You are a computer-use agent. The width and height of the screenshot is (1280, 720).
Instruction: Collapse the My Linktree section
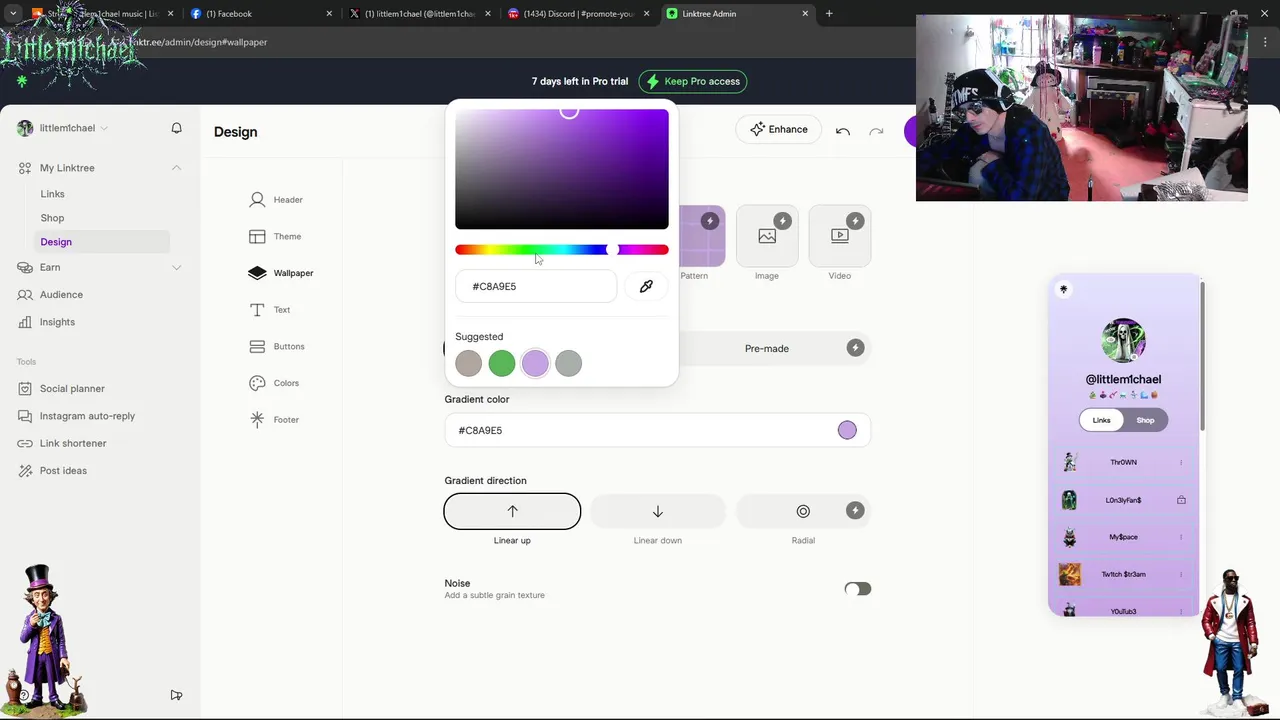176,168
